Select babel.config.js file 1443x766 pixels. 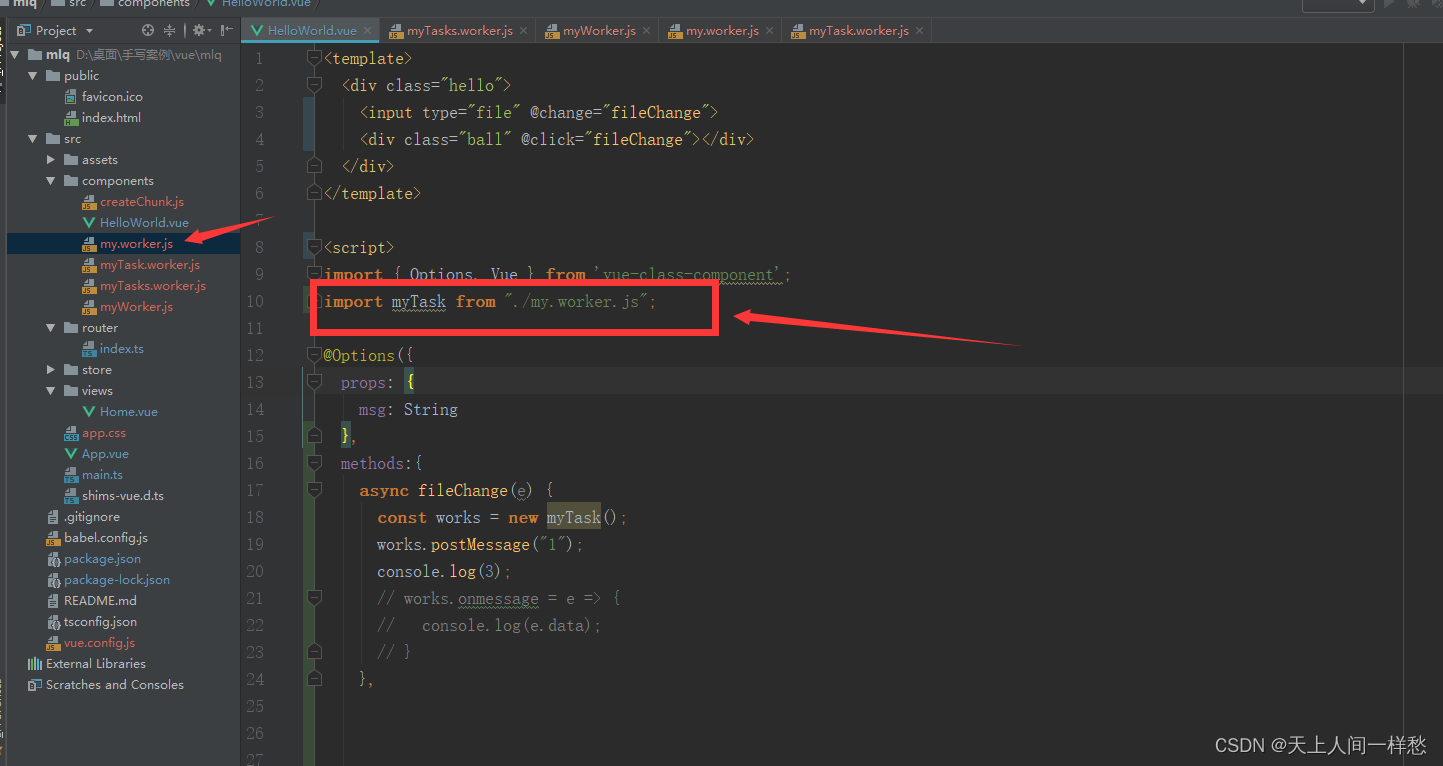pos(97,538)
